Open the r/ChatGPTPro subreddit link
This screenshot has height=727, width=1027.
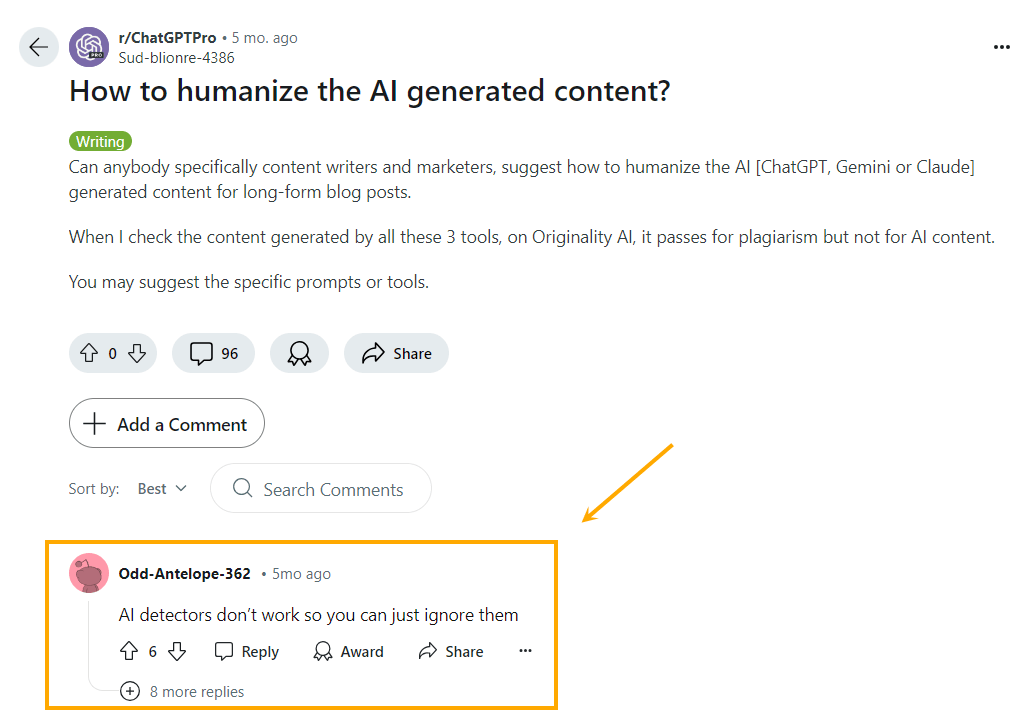[x=165, y=37]
